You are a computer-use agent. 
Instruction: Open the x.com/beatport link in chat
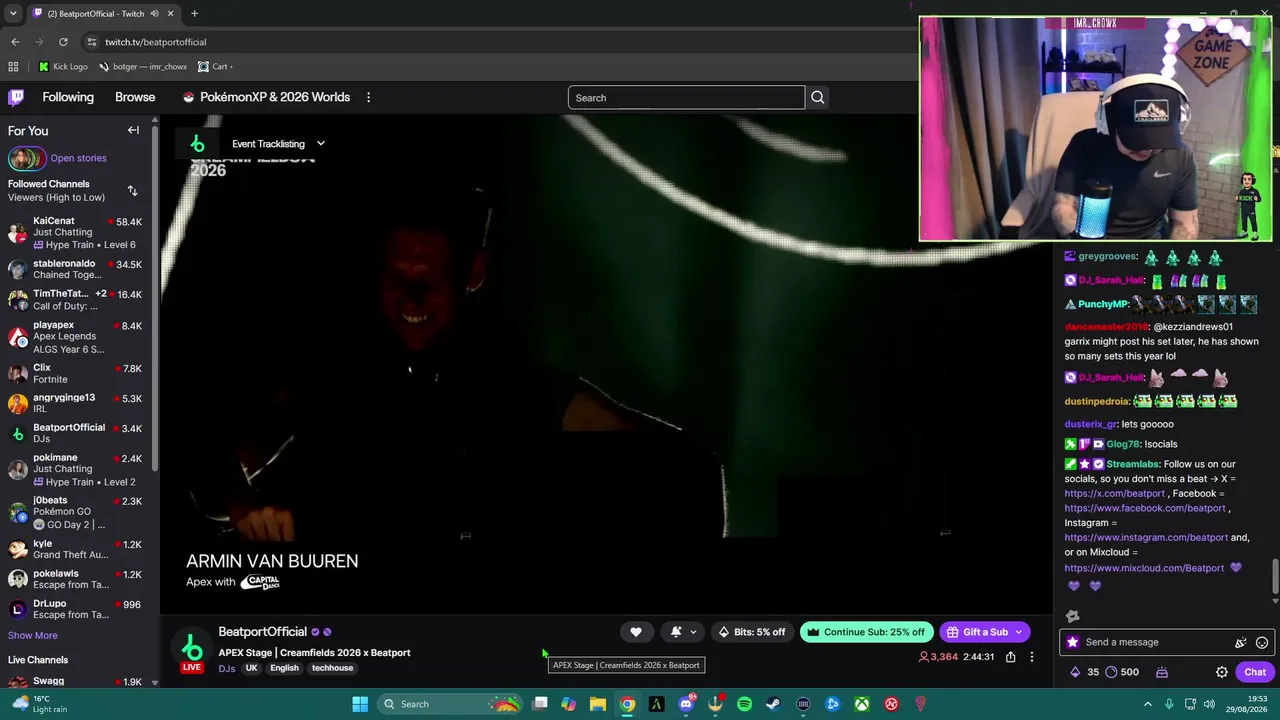(x=1114, y=493)
